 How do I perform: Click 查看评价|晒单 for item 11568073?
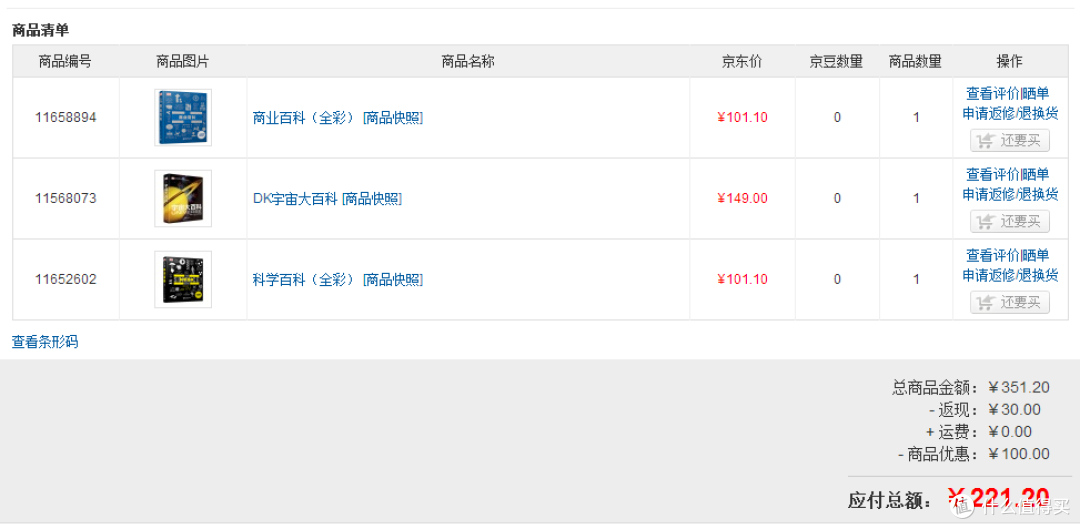click(1008, 174)
